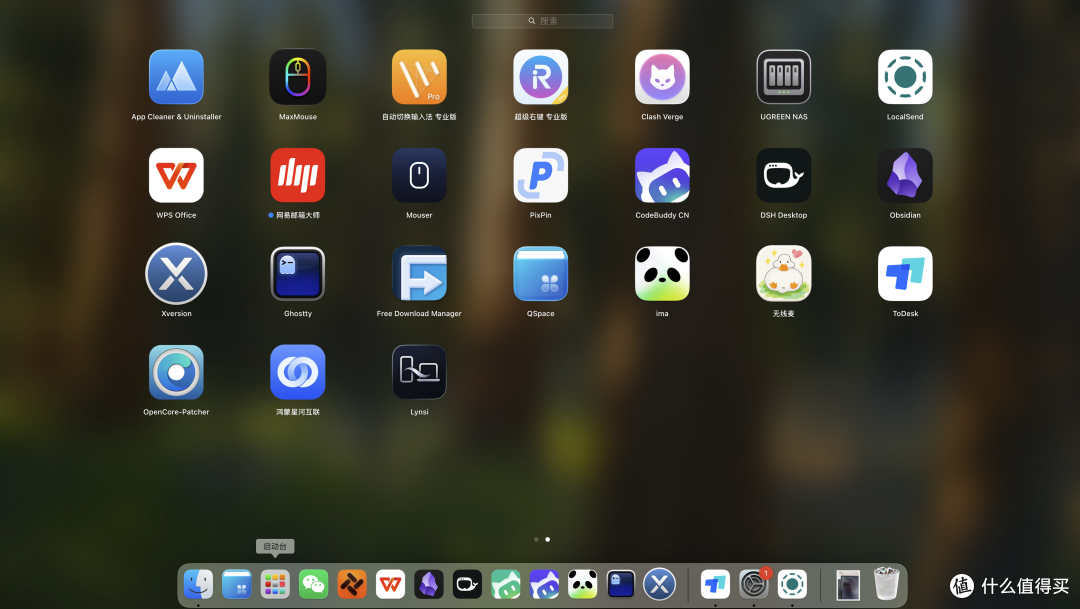Click the ToDesk icon in the Dock

tap(715, 584)
